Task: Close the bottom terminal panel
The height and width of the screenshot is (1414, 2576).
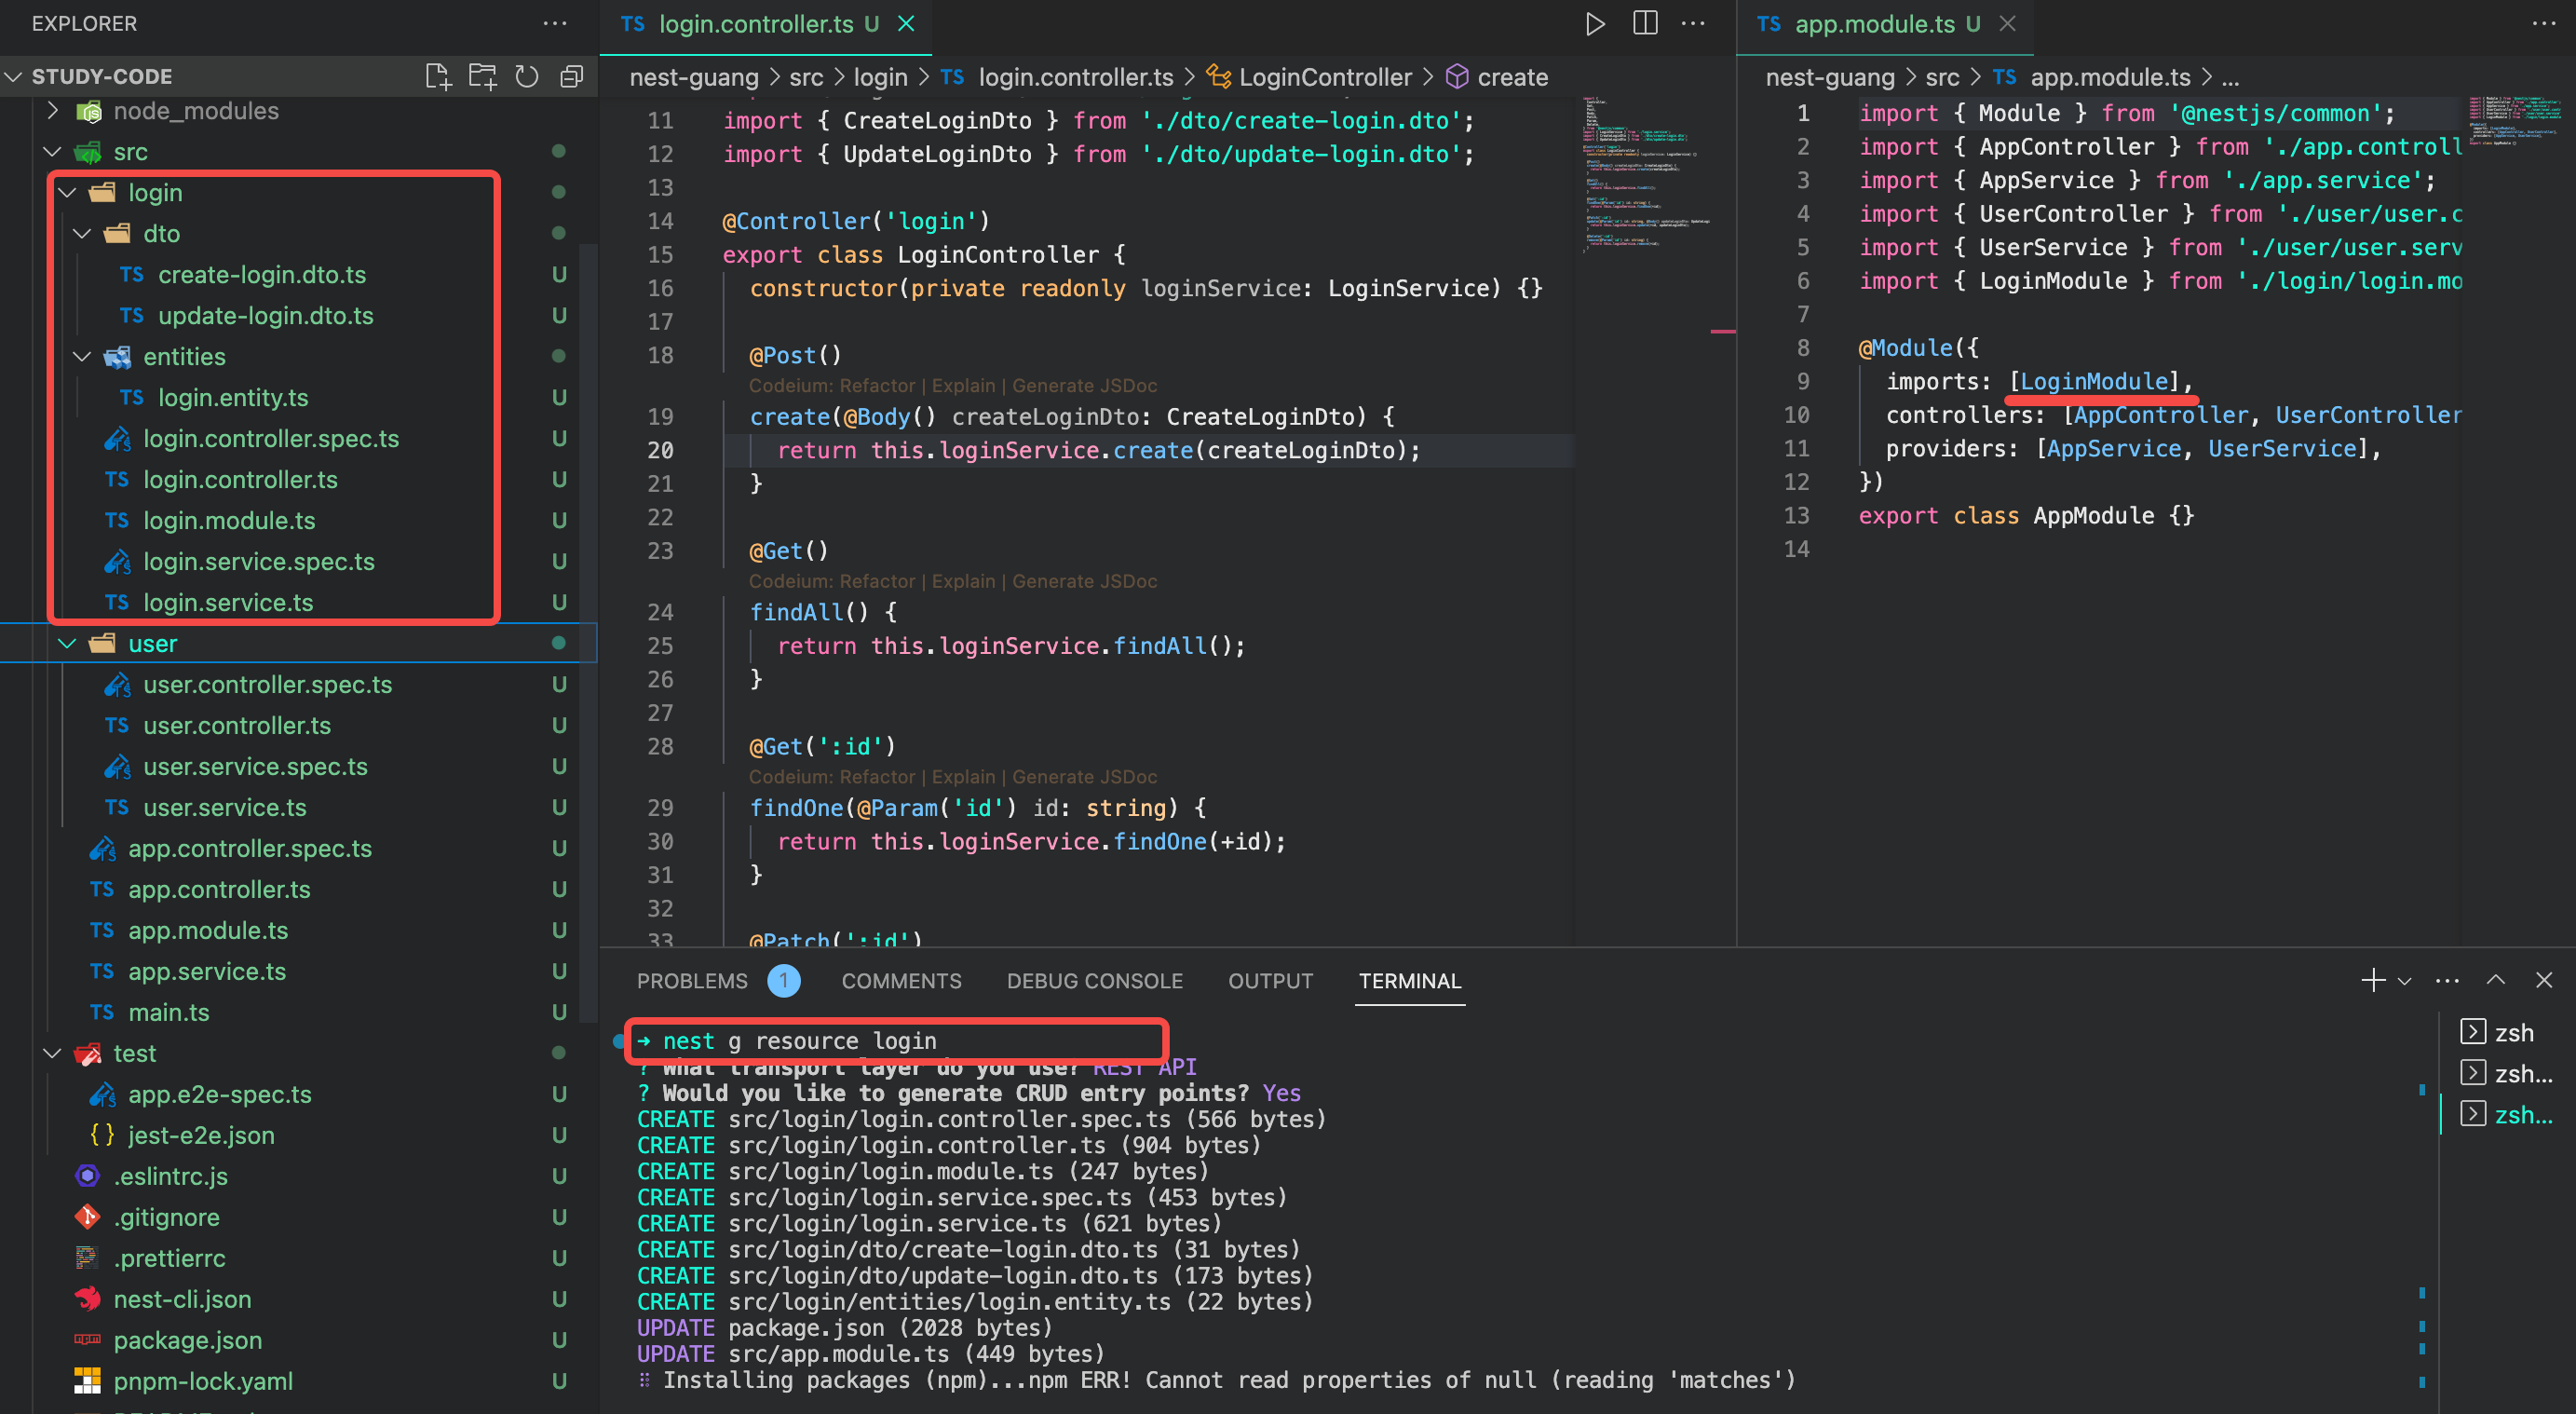Action: tap(2544, 981)
